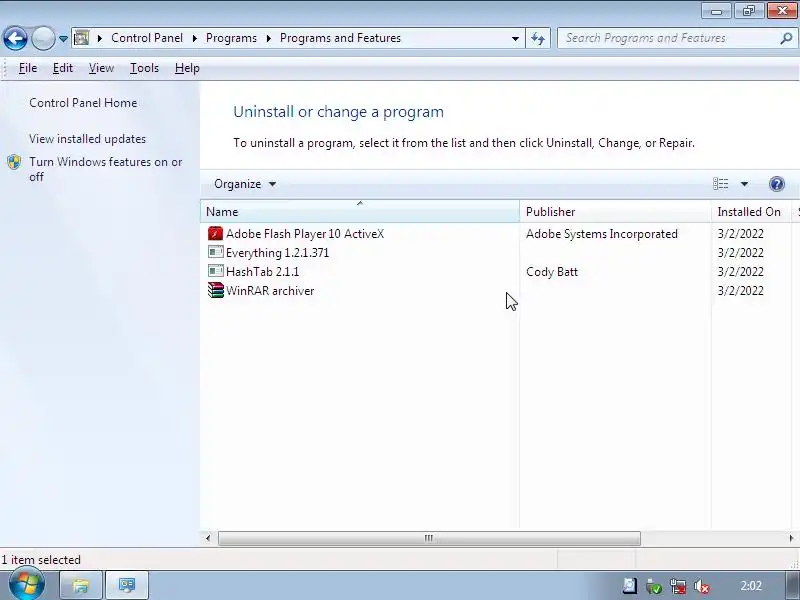Open View installed updates link
Image resolution: width=800 pixels, height=600 pixels.
coord(87,139)
